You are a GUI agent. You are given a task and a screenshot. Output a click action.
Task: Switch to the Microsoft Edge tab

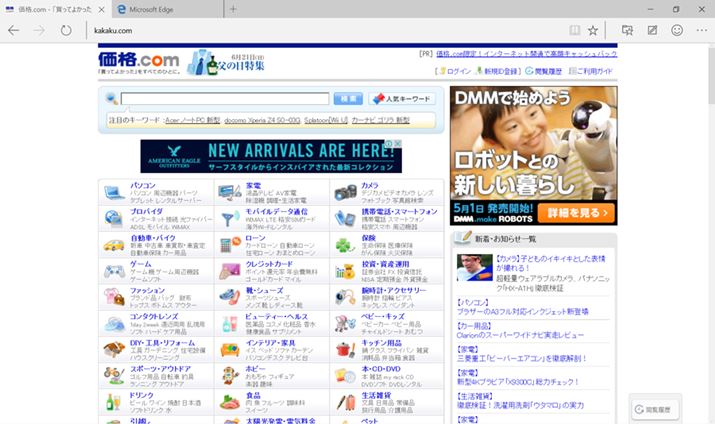[x=167, y=9]
